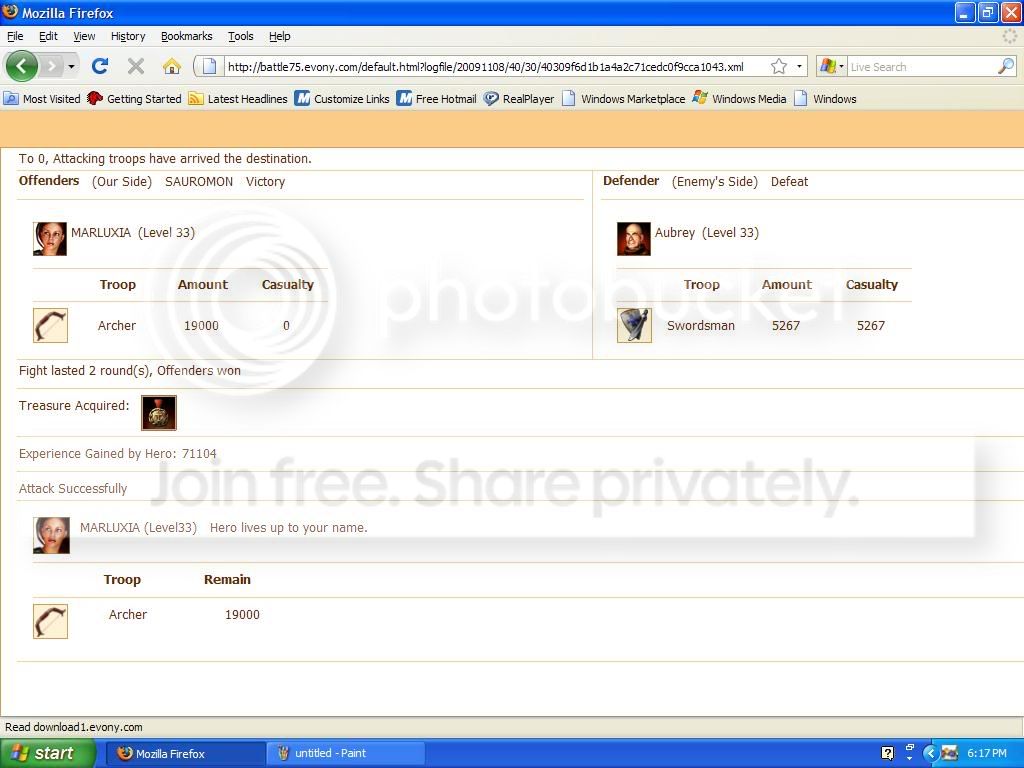Click Aubrey's hero portrait
The width and height of the screenshot is (1024, 768).
tap(633, 239)
